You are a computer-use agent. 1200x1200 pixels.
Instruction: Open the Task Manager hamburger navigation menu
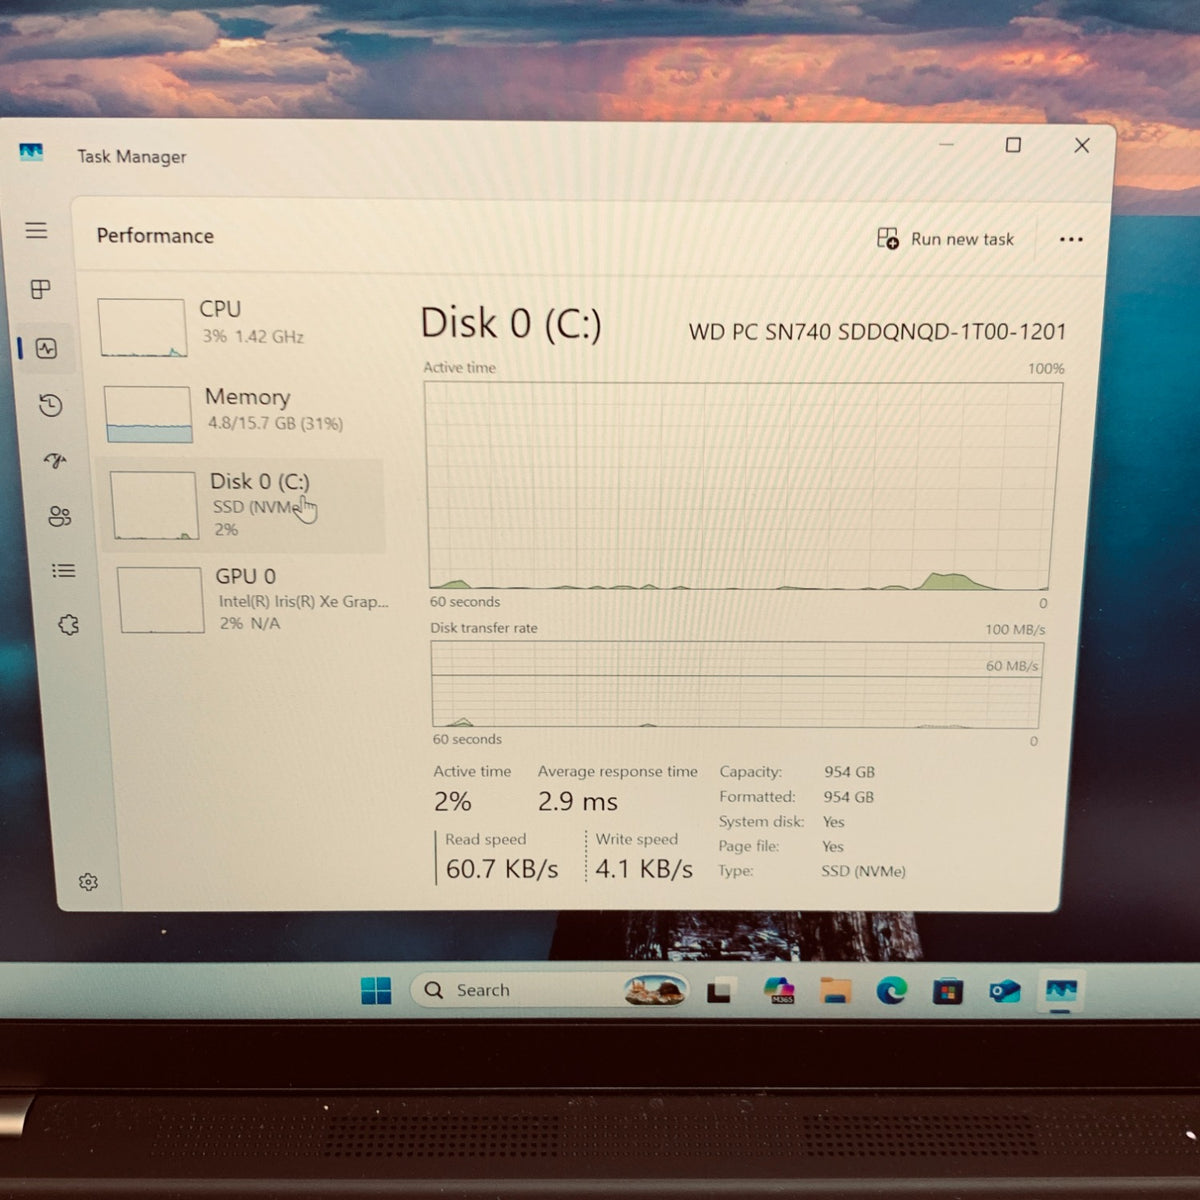pyautogui.click(x=36, y=230)
